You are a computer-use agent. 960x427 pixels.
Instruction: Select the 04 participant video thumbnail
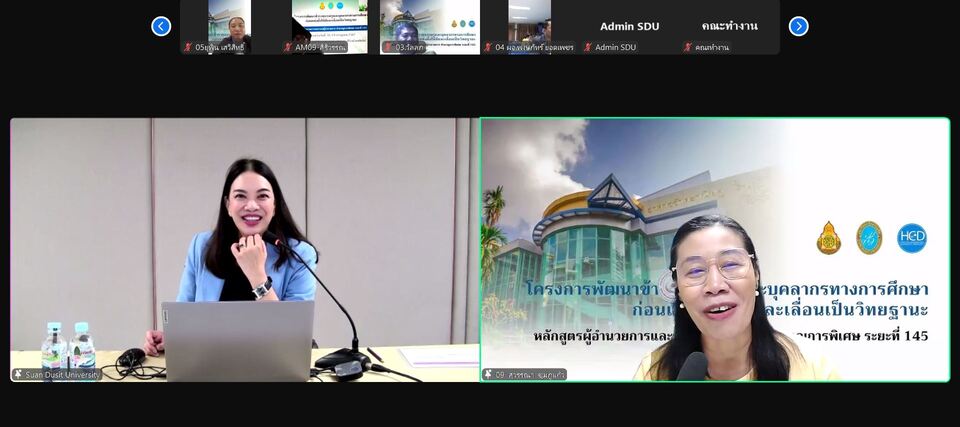529,22
